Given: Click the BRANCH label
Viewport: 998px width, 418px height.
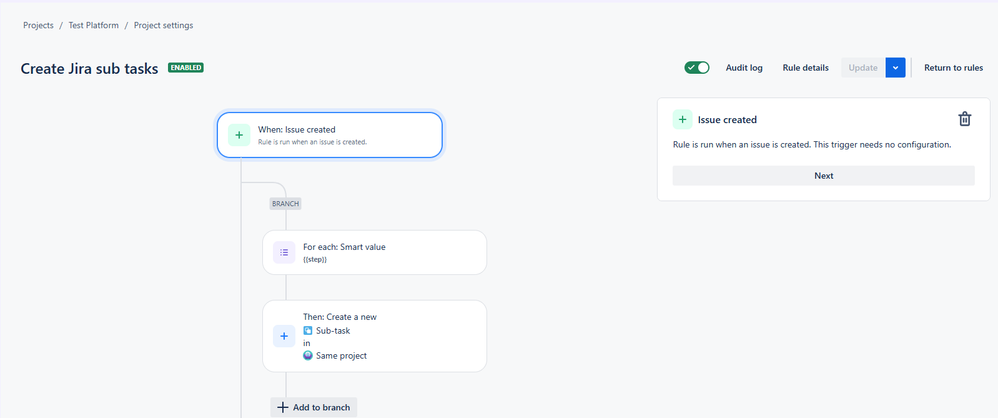Looking at the screenshot, I should tap(285, 204).
